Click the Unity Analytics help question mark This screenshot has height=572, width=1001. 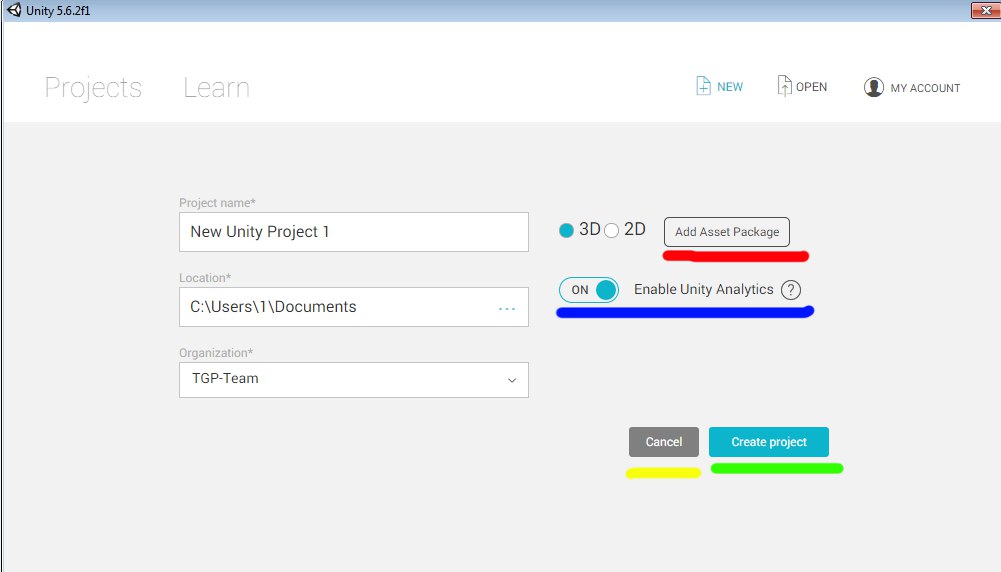(790, 290)
